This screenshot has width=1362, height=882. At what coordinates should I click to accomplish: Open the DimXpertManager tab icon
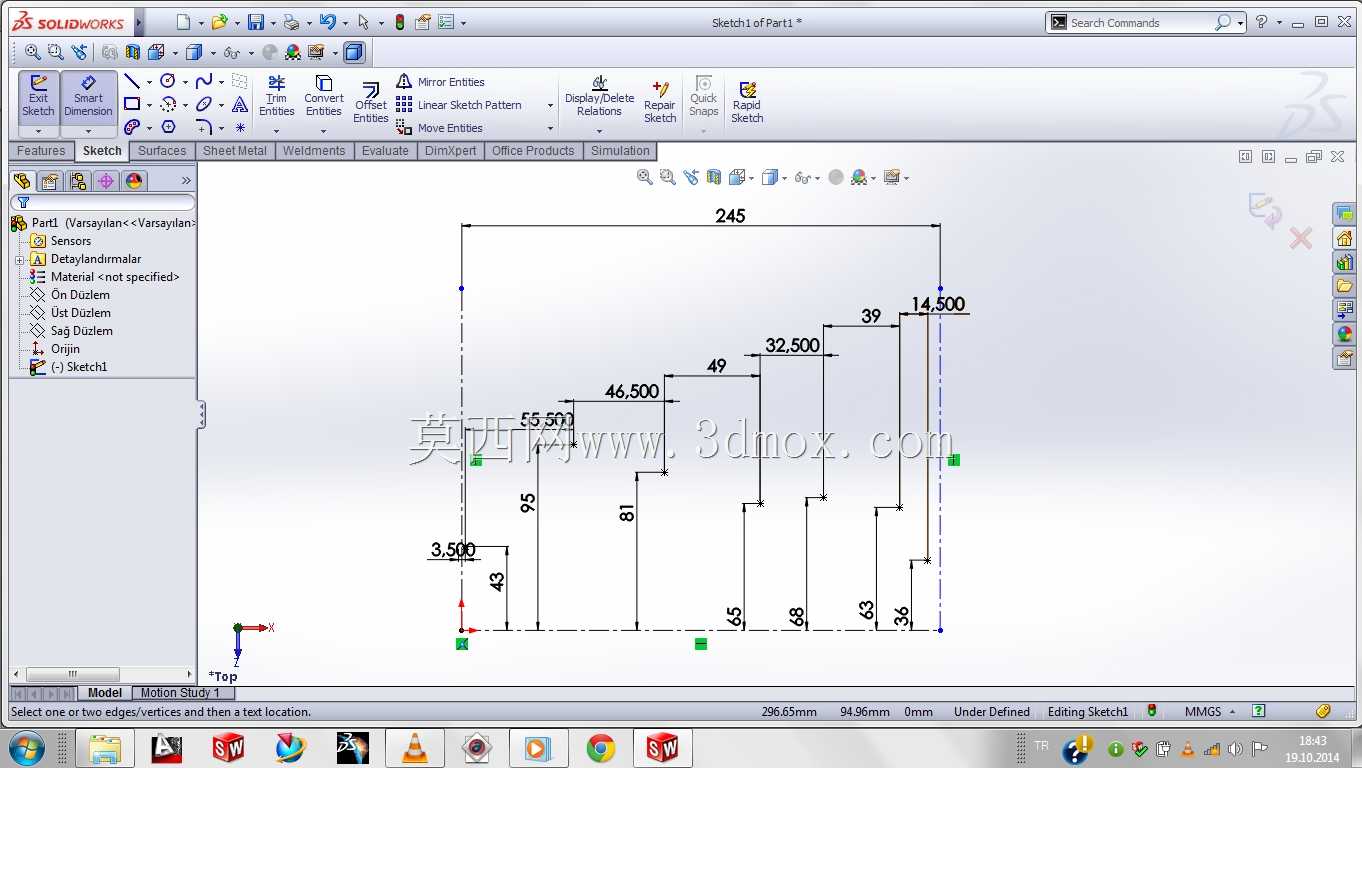pyautogui.click(x=106, y=181)
